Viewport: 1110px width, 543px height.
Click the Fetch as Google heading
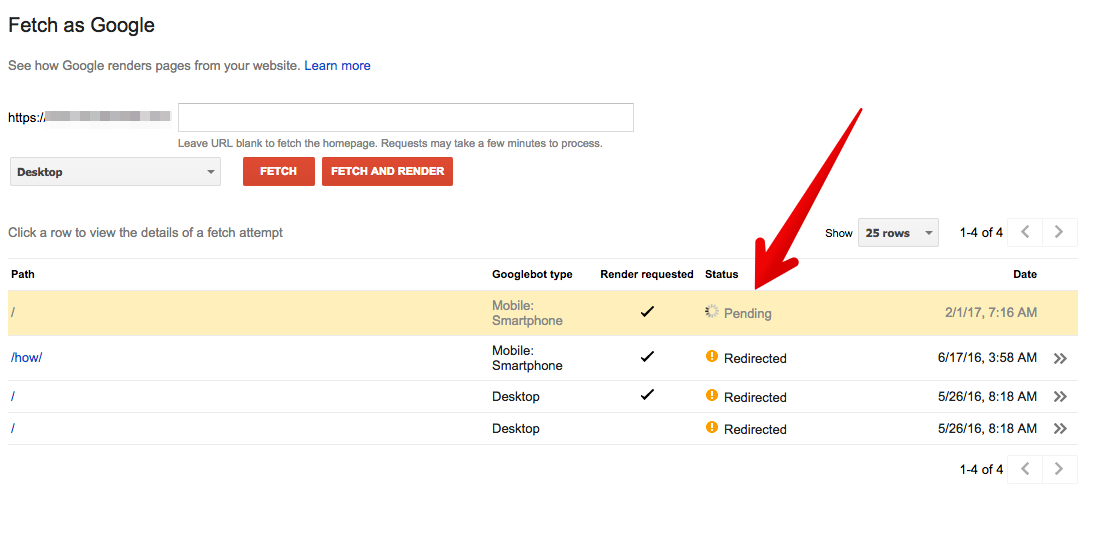click(x=81, y=25)
